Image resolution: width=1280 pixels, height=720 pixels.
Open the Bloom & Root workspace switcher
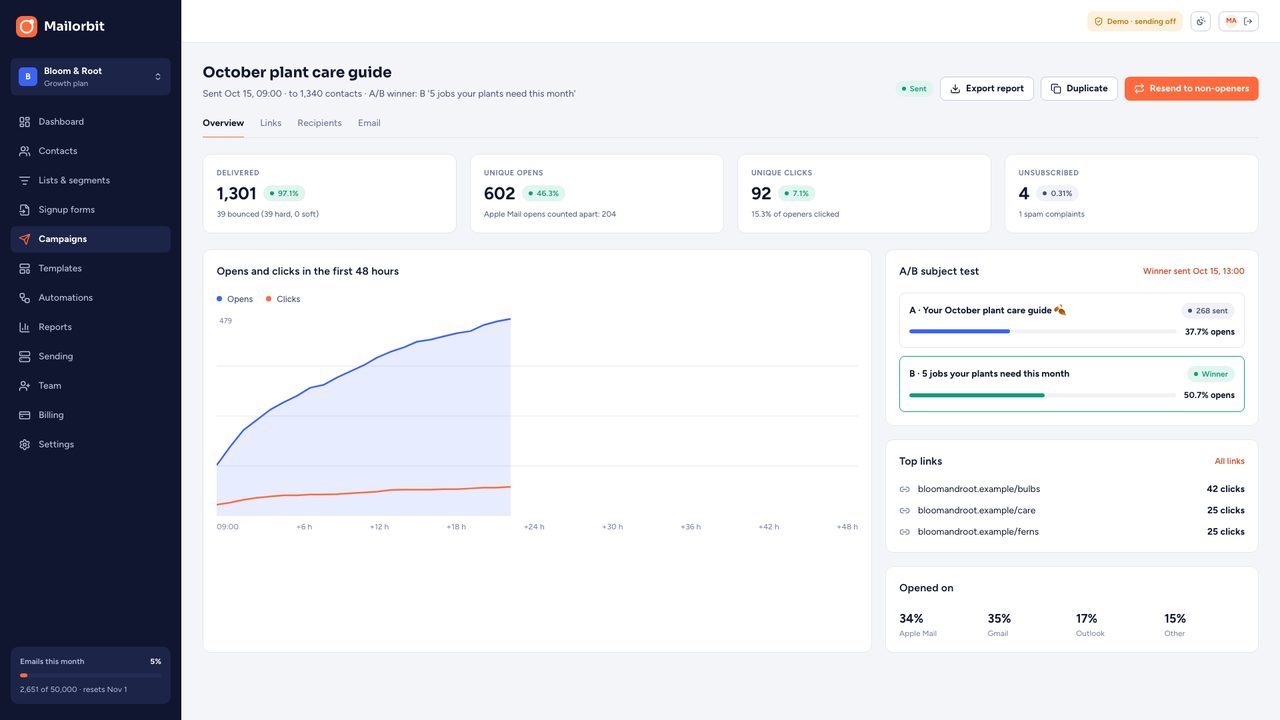pyautogui.click(x=90, y=76)
